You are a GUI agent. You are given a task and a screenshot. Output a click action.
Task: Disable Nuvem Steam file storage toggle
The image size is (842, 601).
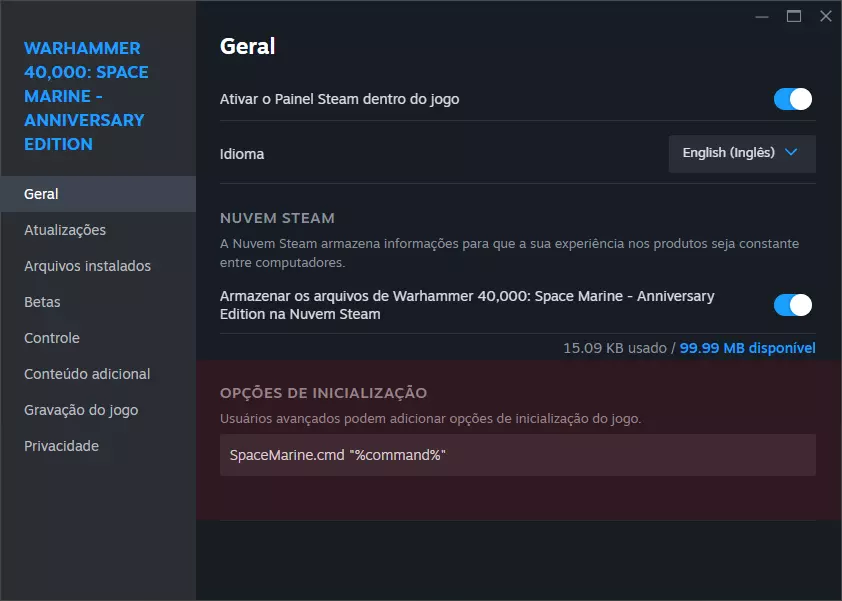pyautogui.click(x=792, y=305)
